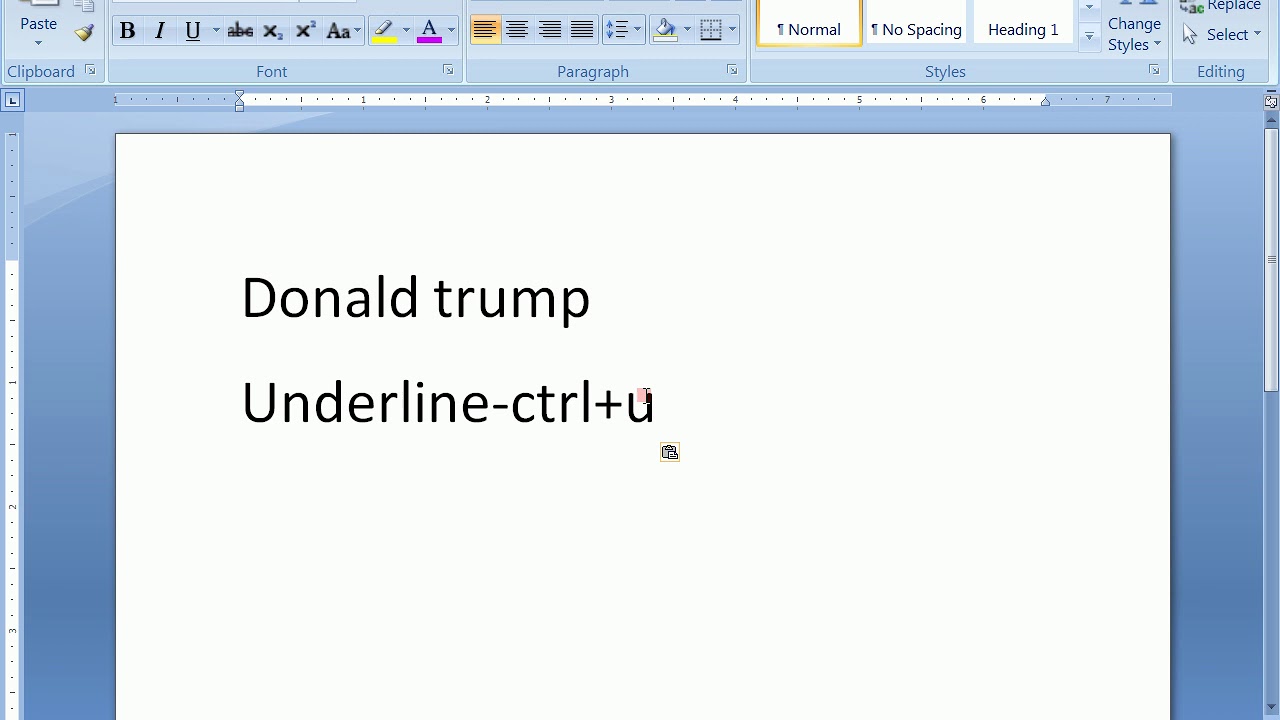Show next row of styles gallery

[1089, 8]
